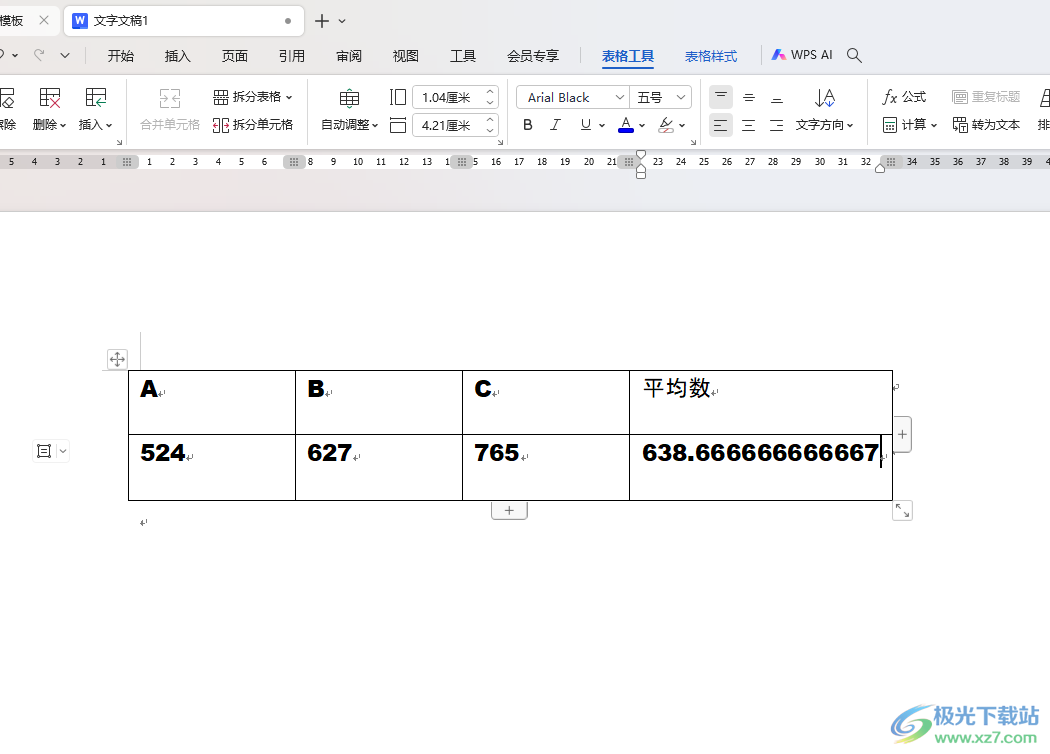Image resolution: width=1050 pixels, height=754 pixels.
Task: Toggle left text alignment in cell
Action: [721, 125]
